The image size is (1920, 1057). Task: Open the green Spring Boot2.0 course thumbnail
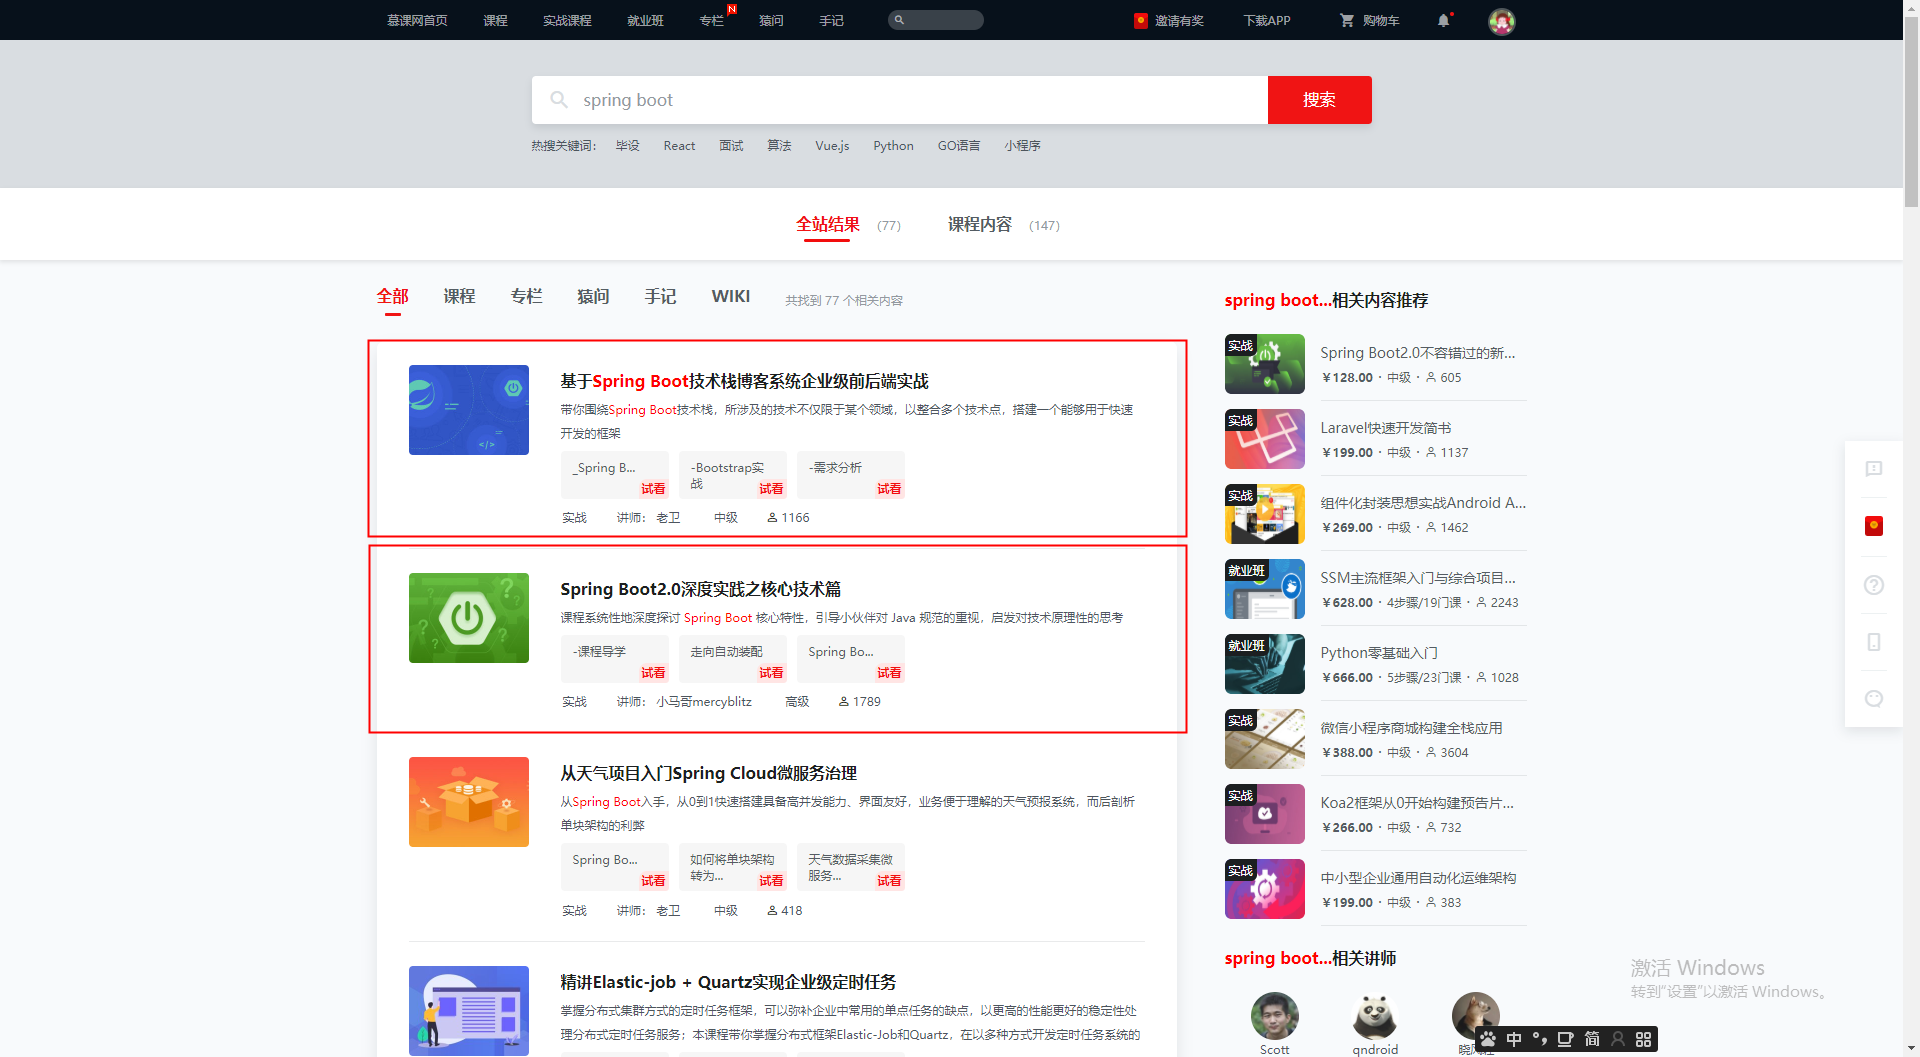tap(469, 618)
